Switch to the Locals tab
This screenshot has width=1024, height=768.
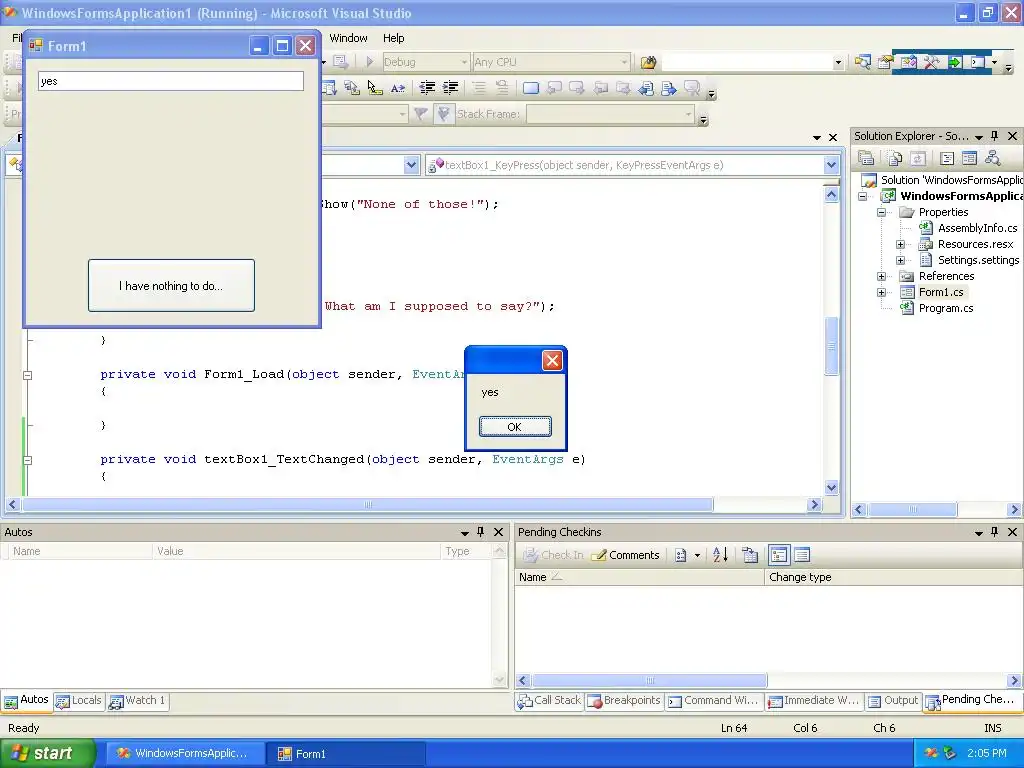pos(79,701)
